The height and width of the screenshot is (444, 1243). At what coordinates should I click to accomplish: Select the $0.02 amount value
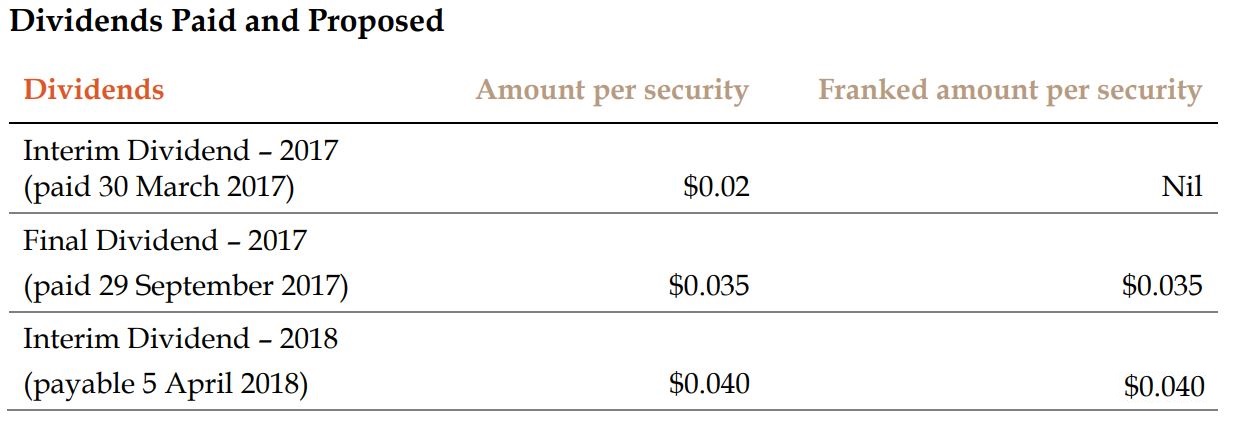(716, 188)
